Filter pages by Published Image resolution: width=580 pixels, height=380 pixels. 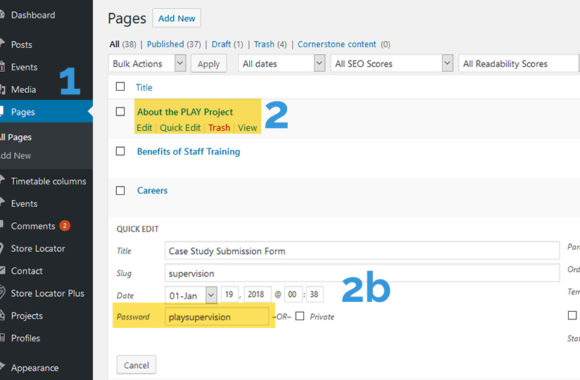165,44
